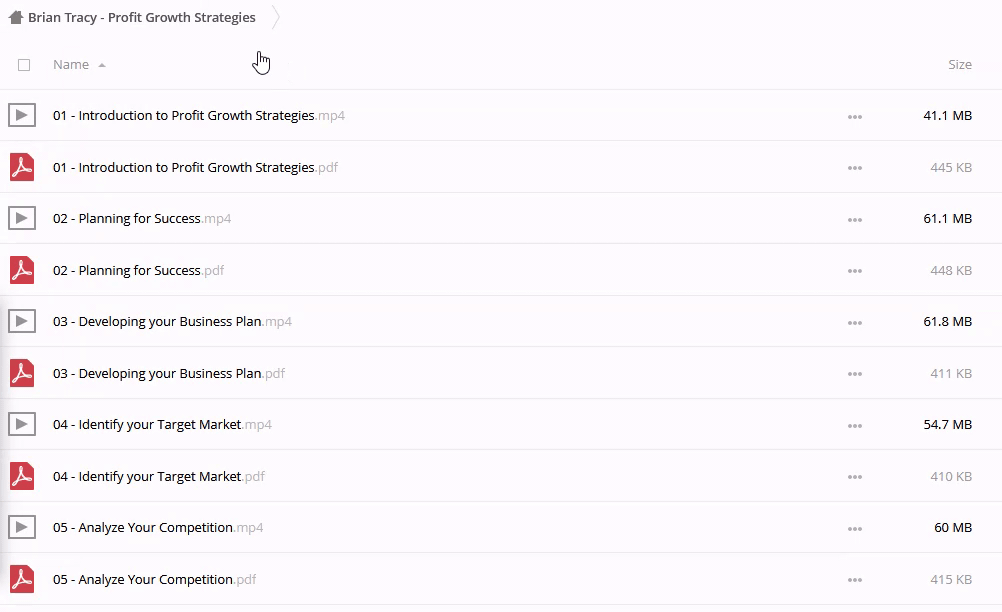Screen dimensions: 1002x612
Task: Click the home icon in the breadcrumb
Action: point(15,17)
